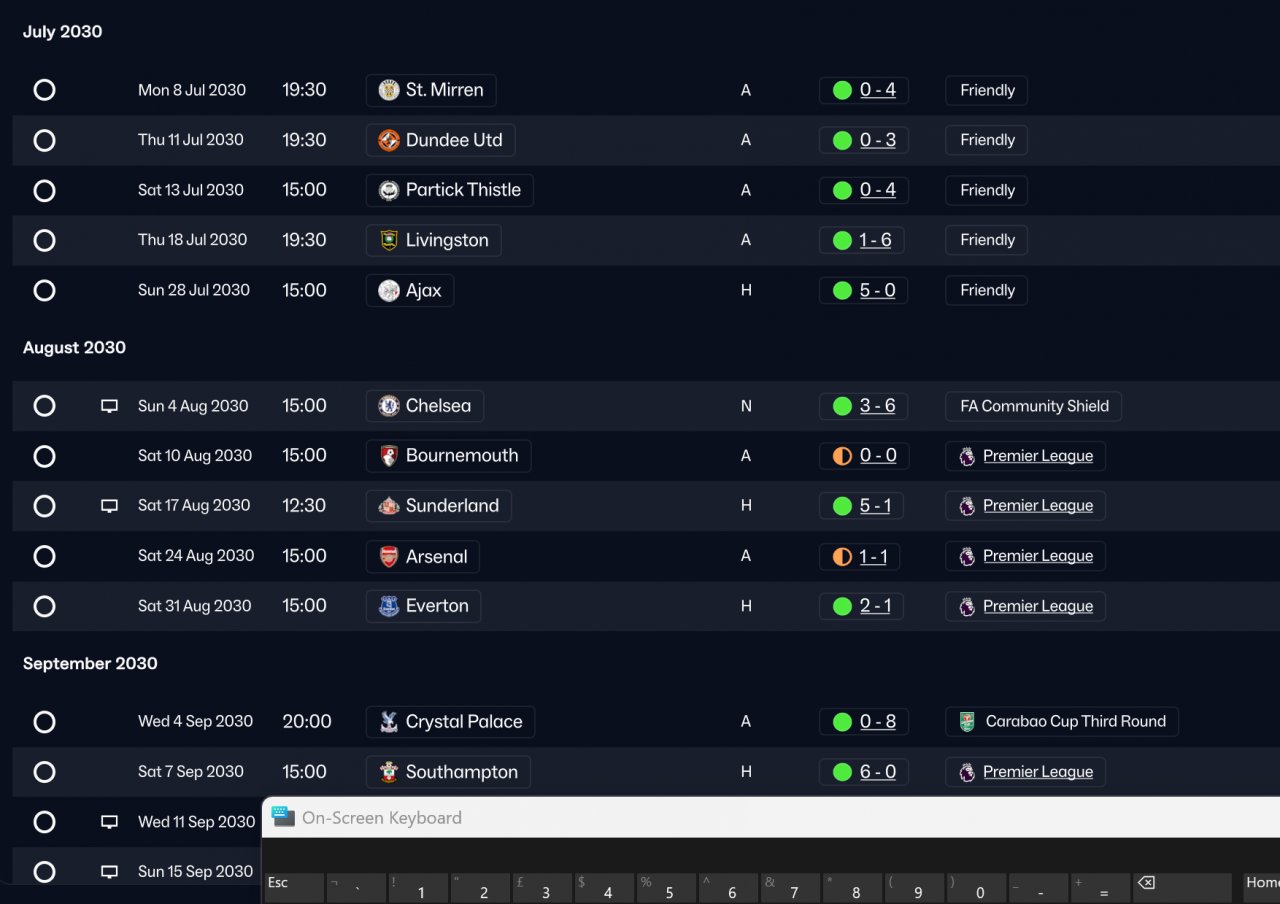
Task: Click Premier League logo in Bournemouth row
Action: coord(967,456)
